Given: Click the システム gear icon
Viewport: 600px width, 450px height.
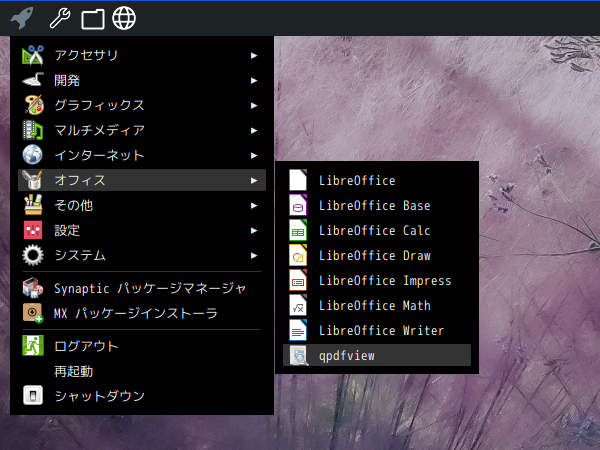Looking at the screenshot, I should 33,255.
